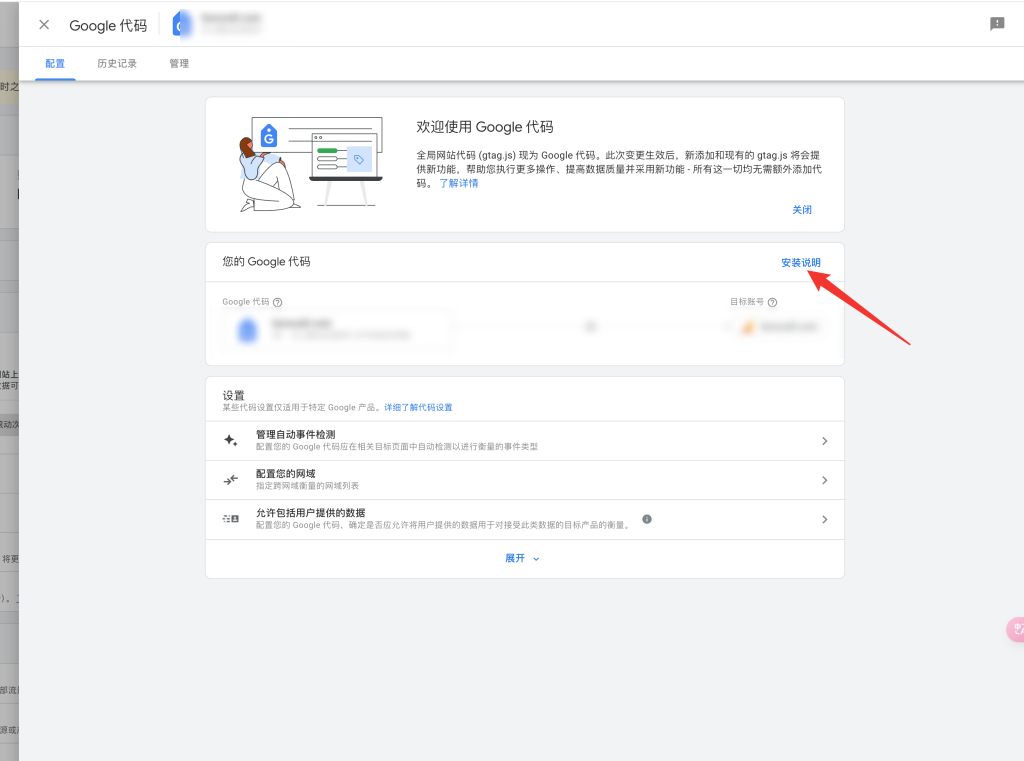The image size is (1024, 761).
Task: Click the pink floating widget at right edge
Action: (x=1016, y=630)
